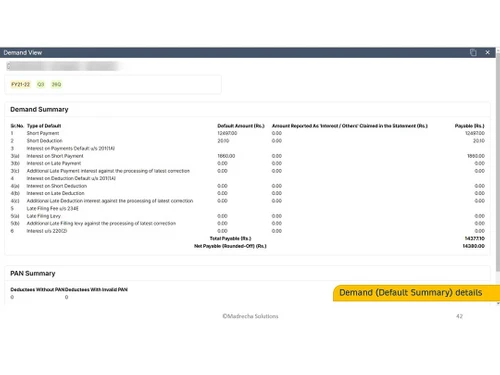Click the Type of Default column header
500x375 pixels.
click(44, 126)
